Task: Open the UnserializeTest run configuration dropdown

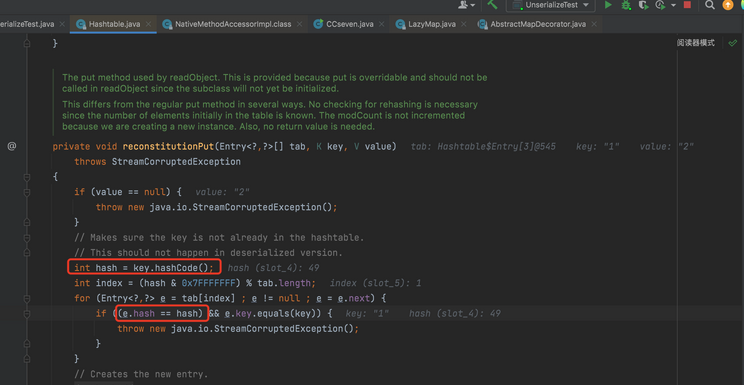Action: (x=551, y=5)
